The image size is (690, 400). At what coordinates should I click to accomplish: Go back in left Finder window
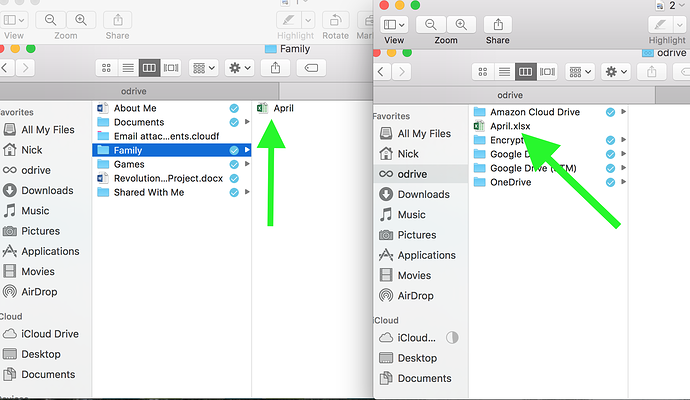5,68
